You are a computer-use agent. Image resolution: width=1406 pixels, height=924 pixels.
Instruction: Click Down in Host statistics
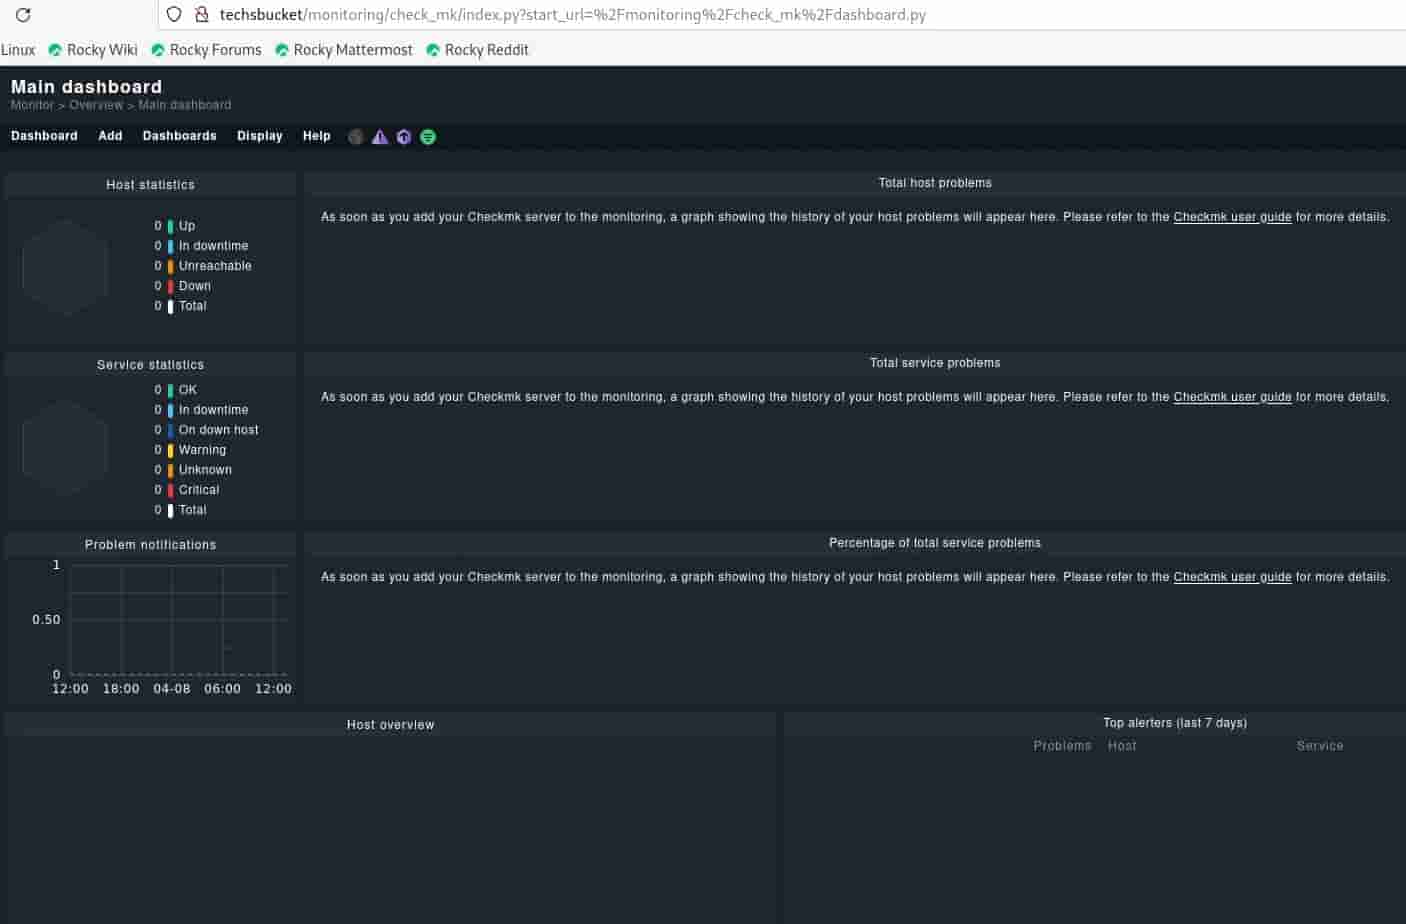pos(194,286)
